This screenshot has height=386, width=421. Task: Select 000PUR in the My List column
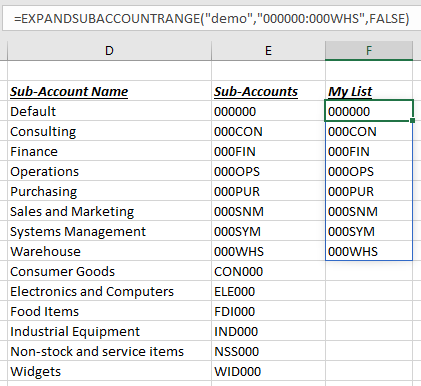(x=369, y=191)
